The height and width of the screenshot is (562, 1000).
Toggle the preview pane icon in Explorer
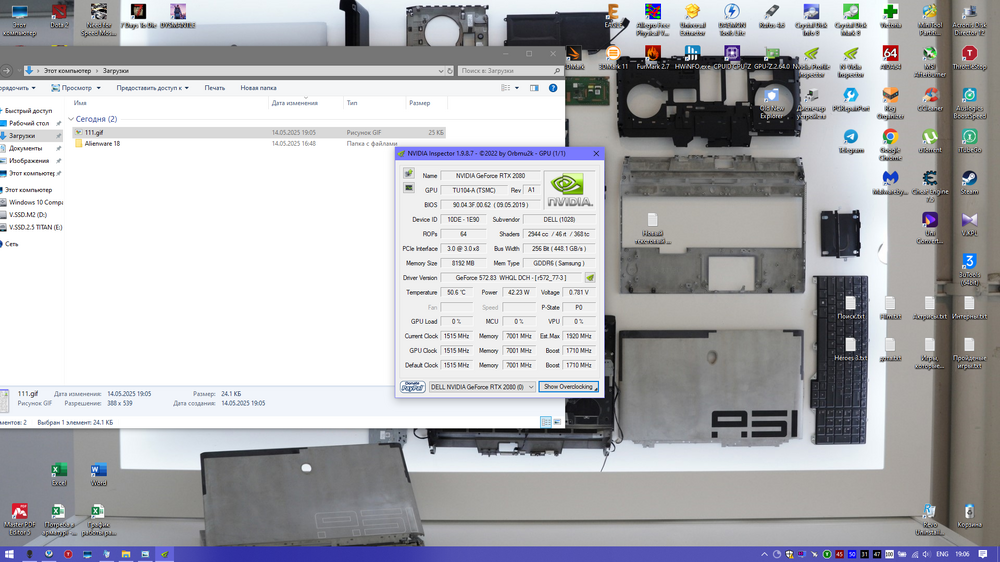click(x=534, y=88)
